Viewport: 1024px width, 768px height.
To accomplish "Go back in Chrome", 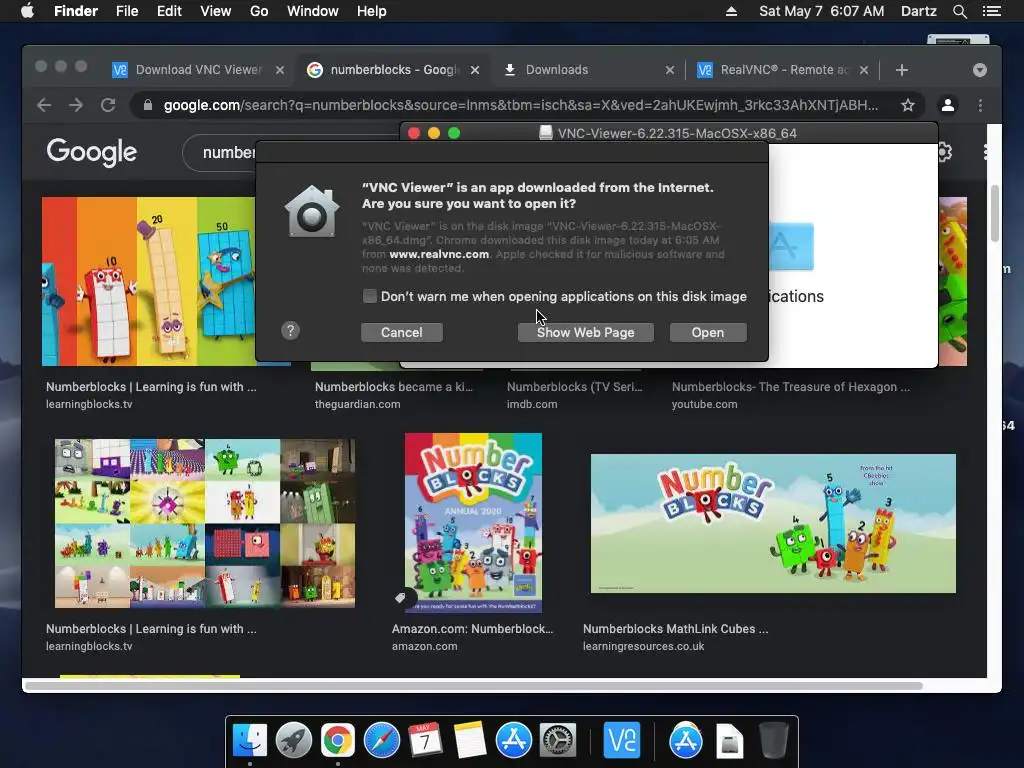I will click(x=44, y=105).
